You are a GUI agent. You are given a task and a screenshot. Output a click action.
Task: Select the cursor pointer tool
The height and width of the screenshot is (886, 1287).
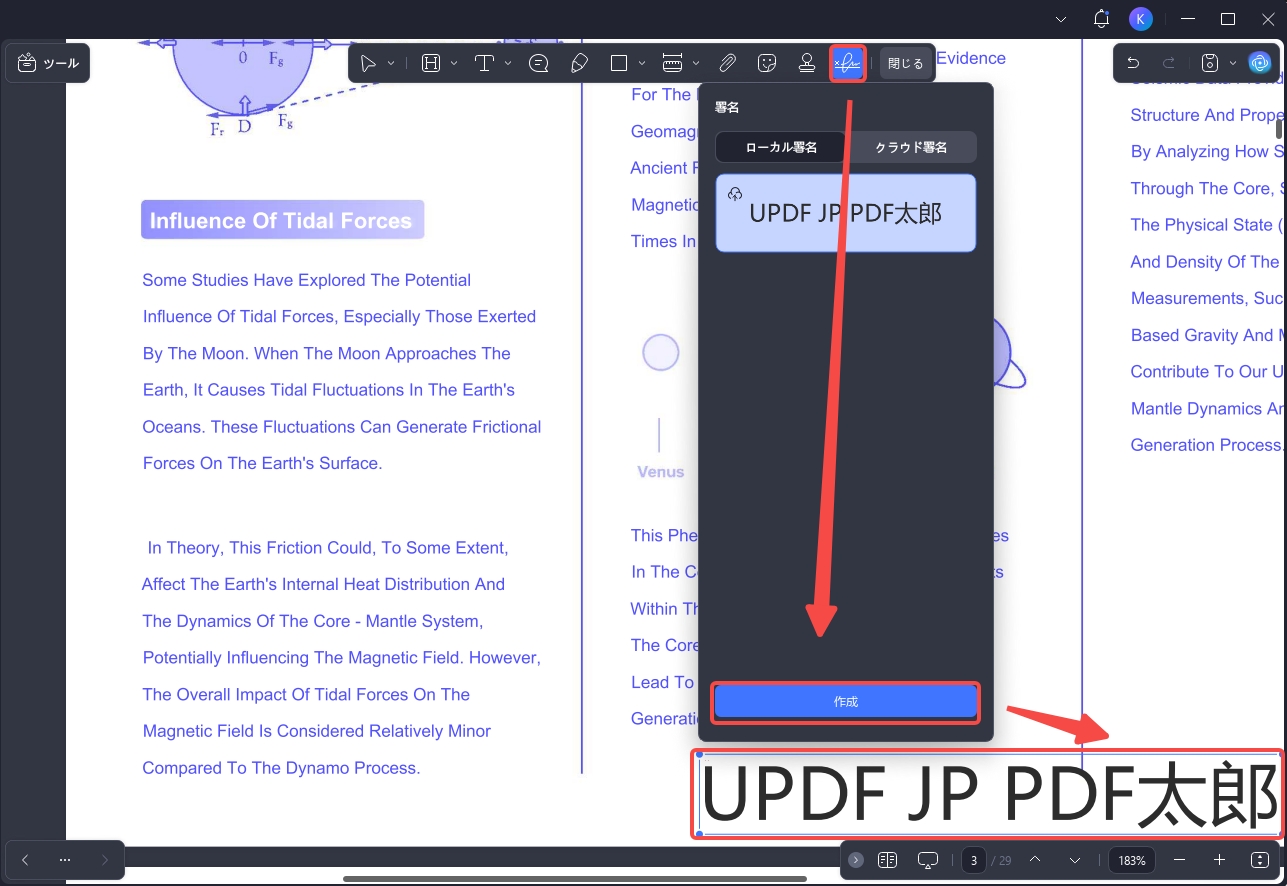(x=369, y=63)
